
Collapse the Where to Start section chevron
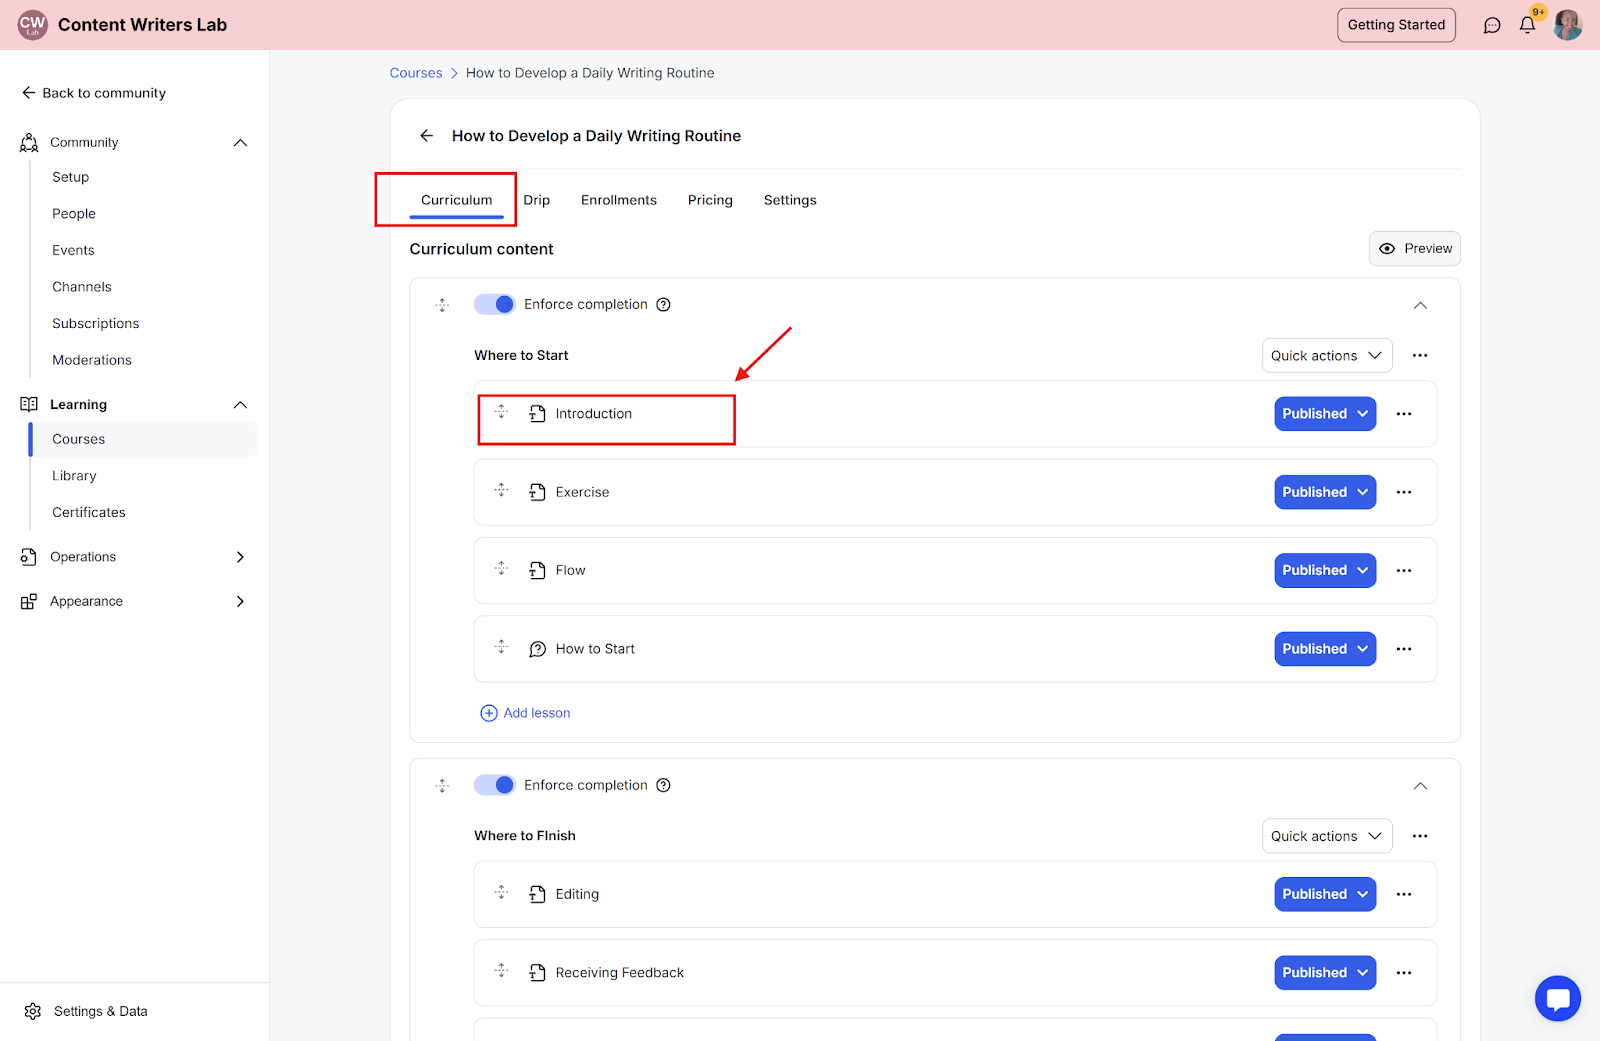[x=1420, y=305]
